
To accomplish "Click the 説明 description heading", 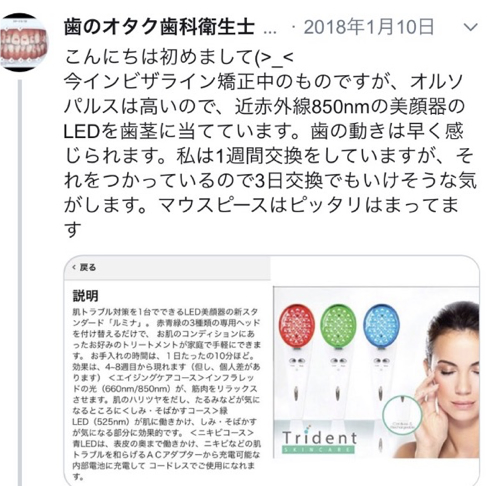I will pyautogui.click(x=86, y=295).
